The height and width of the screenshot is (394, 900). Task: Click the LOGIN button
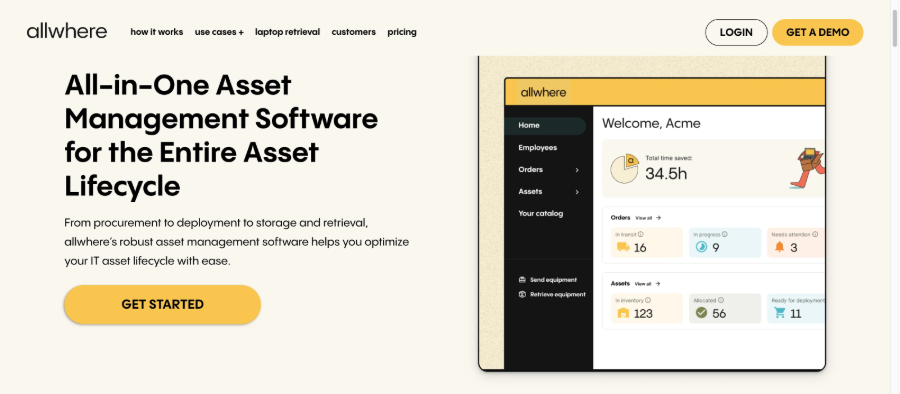(x=736, y=32)
